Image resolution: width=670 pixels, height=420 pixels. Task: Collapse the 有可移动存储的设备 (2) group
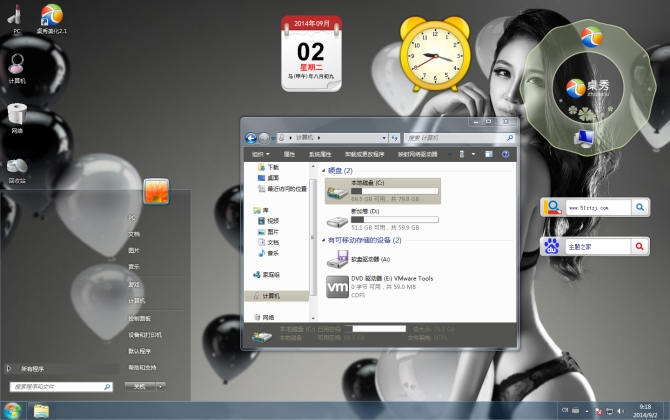(x=324, y=241)
